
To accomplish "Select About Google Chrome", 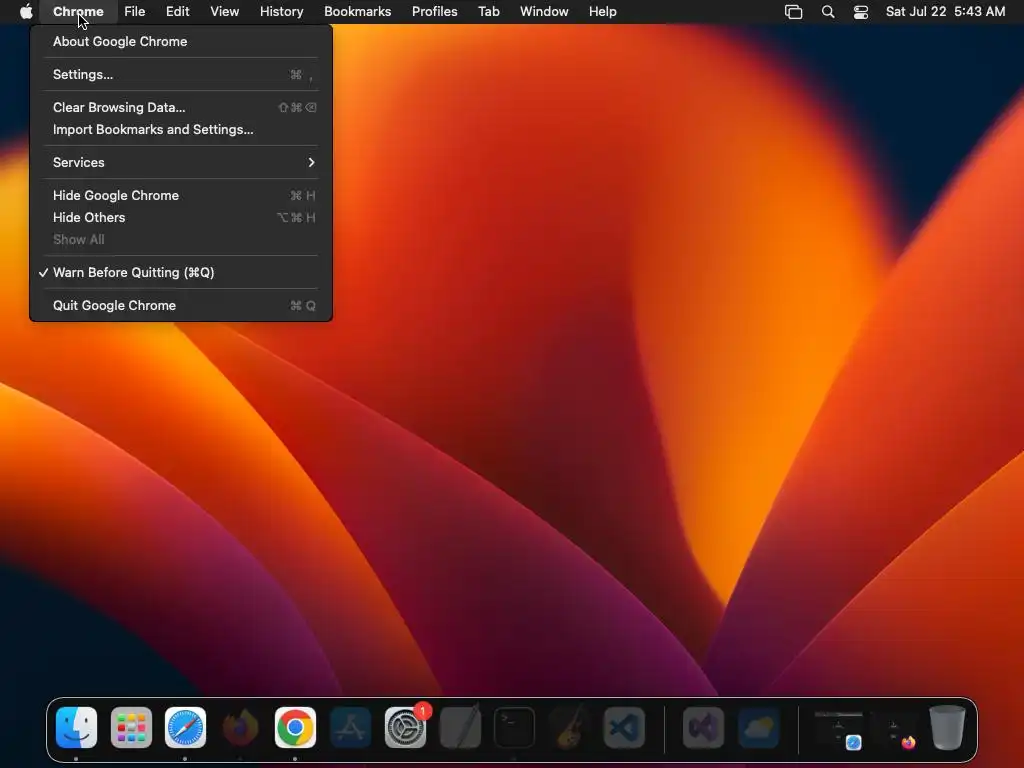I will pyautogui.click(x=181, y=41).
